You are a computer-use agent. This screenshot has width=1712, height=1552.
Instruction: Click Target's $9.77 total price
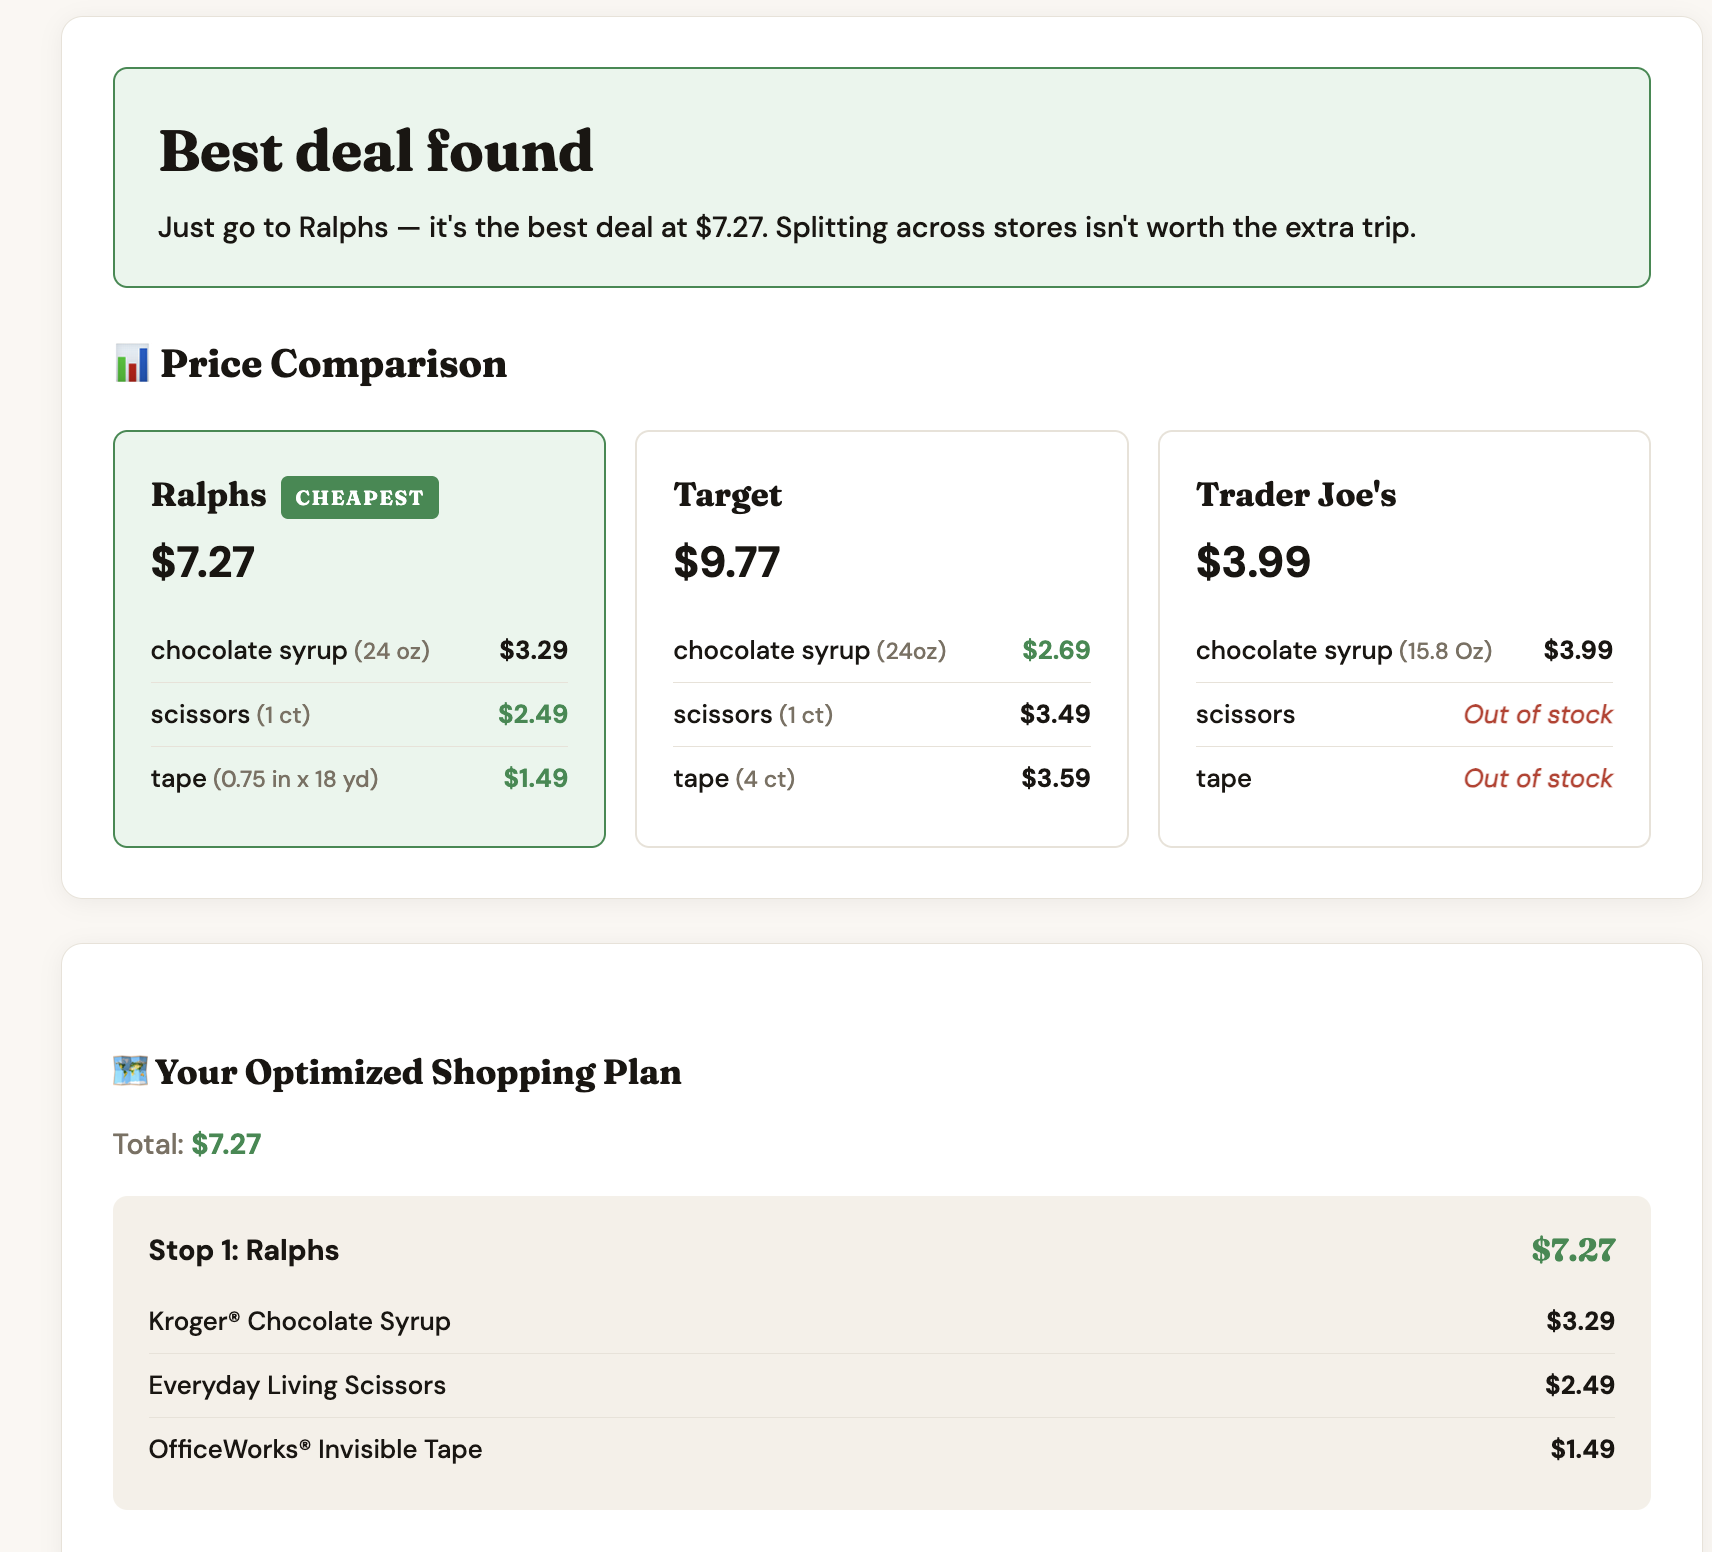(726, 562)
